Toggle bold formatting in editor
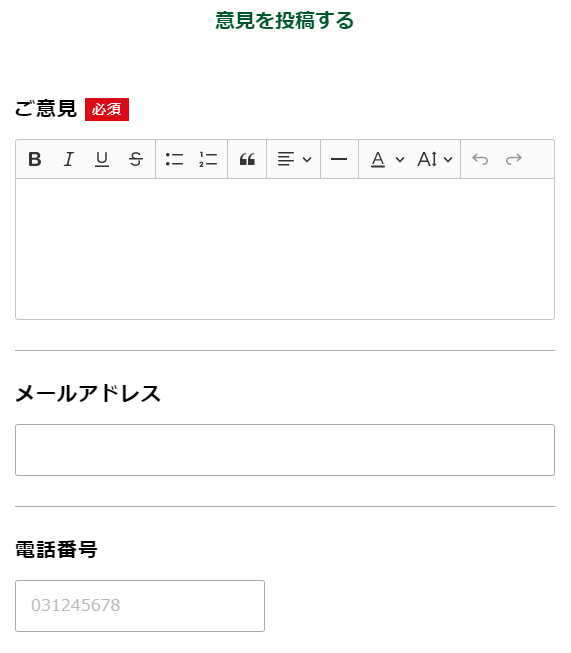 click(x=35, y=159)
